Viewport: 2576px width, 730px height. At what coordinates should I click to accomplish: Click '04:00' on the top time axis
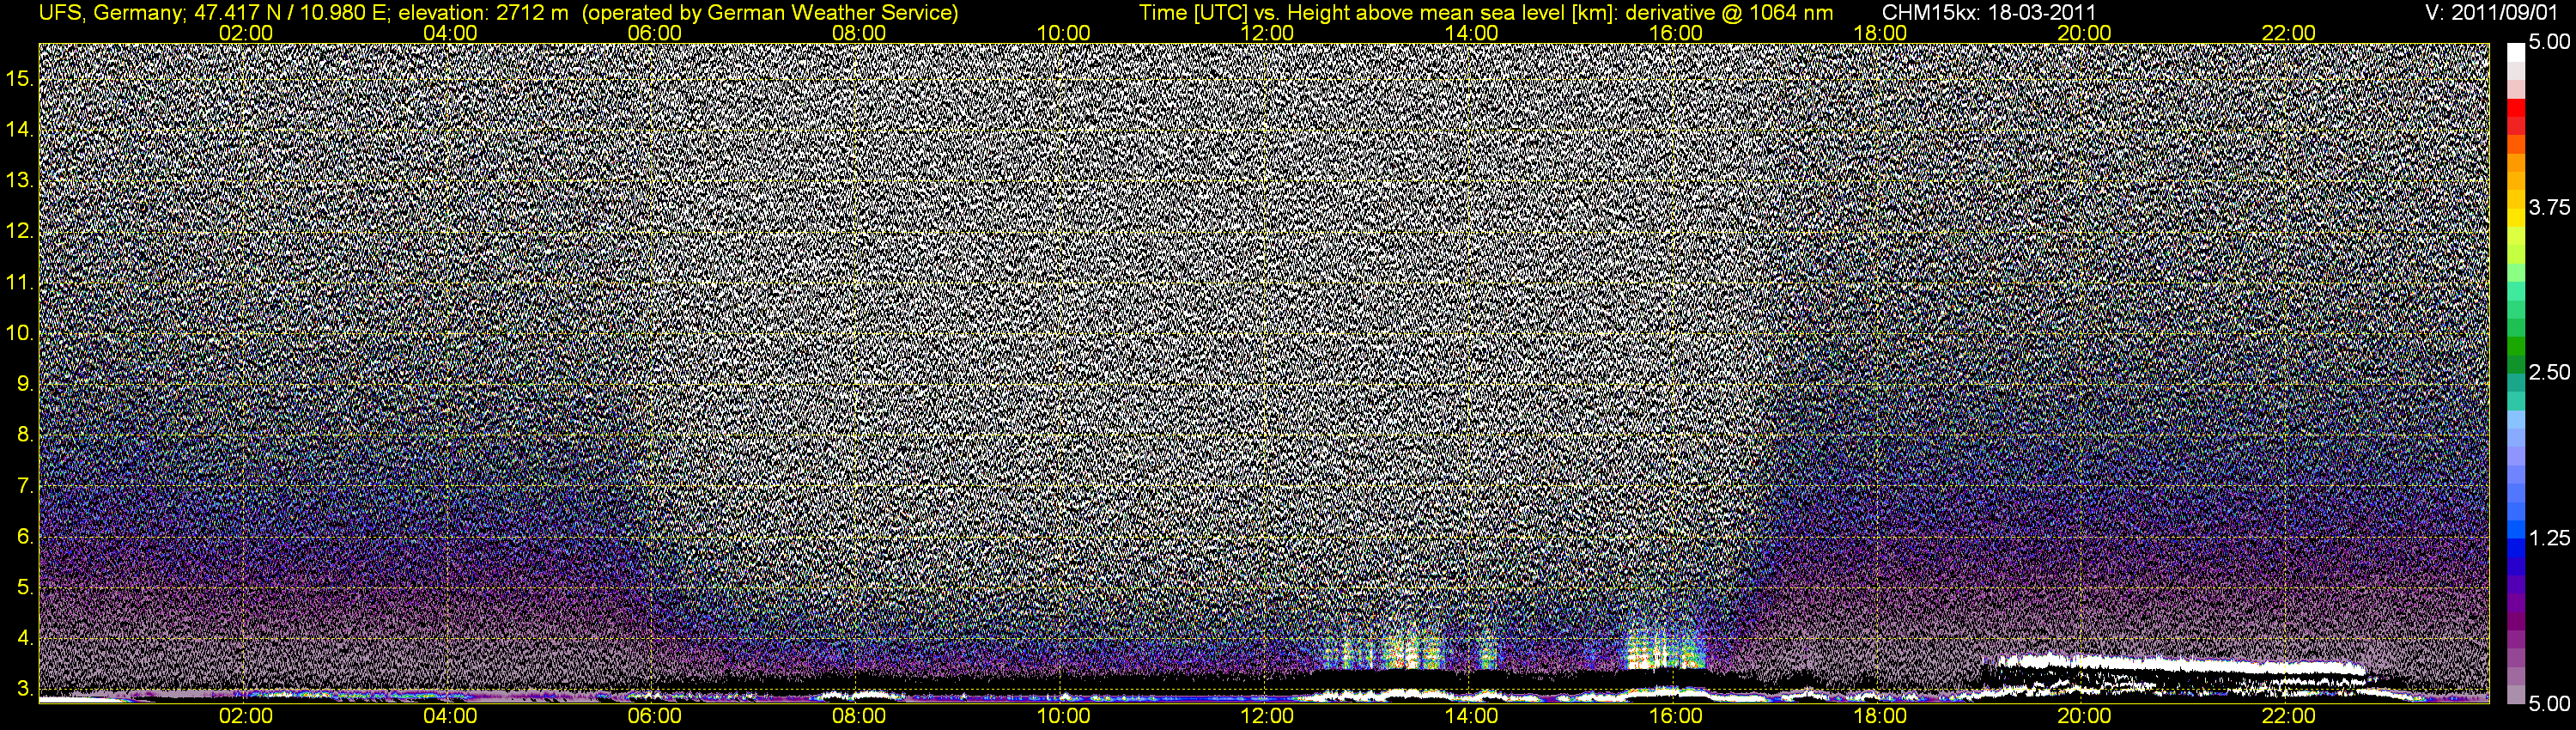pyautogui.click(x=450, y=33)
